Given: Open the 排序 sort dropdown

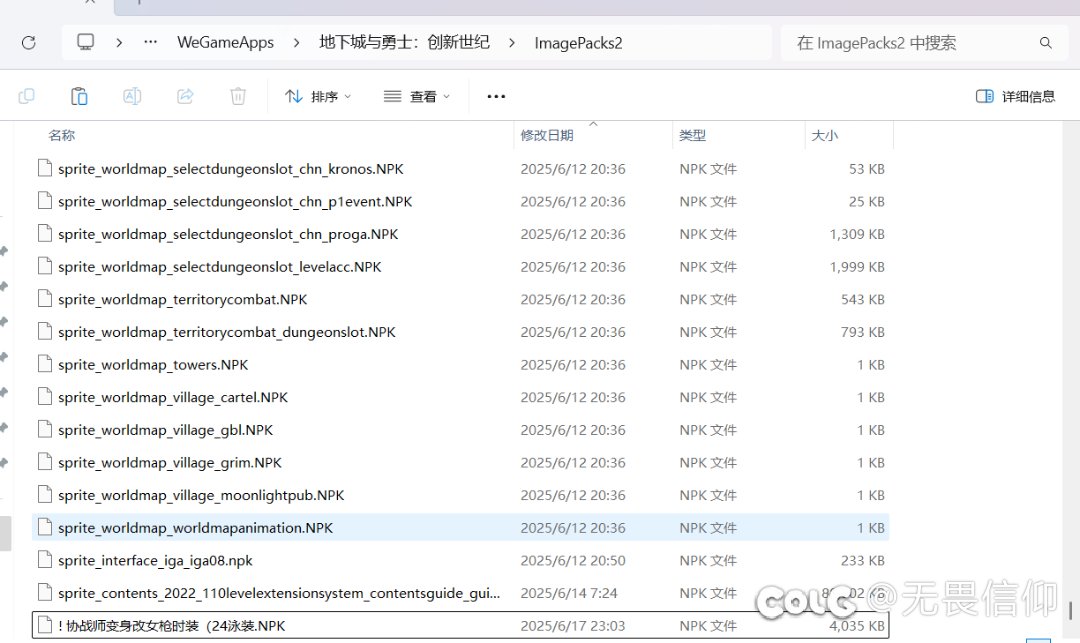Looking at the screenshot, I should (318, 96).
